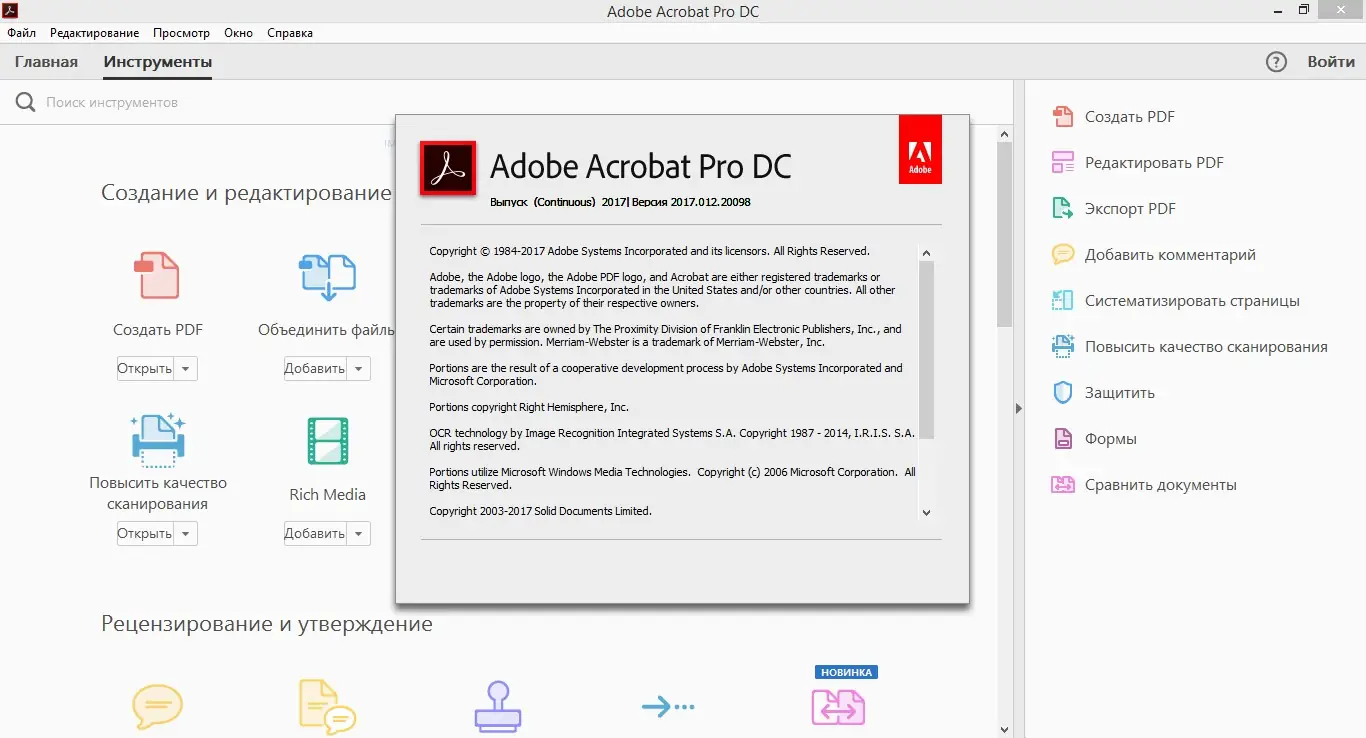Viewport: 1366px width, 738px height.
Task: Open the dropdown arrow next to Добавить under Rich Media
Action: pyautogui.click(x=359, y=534)
